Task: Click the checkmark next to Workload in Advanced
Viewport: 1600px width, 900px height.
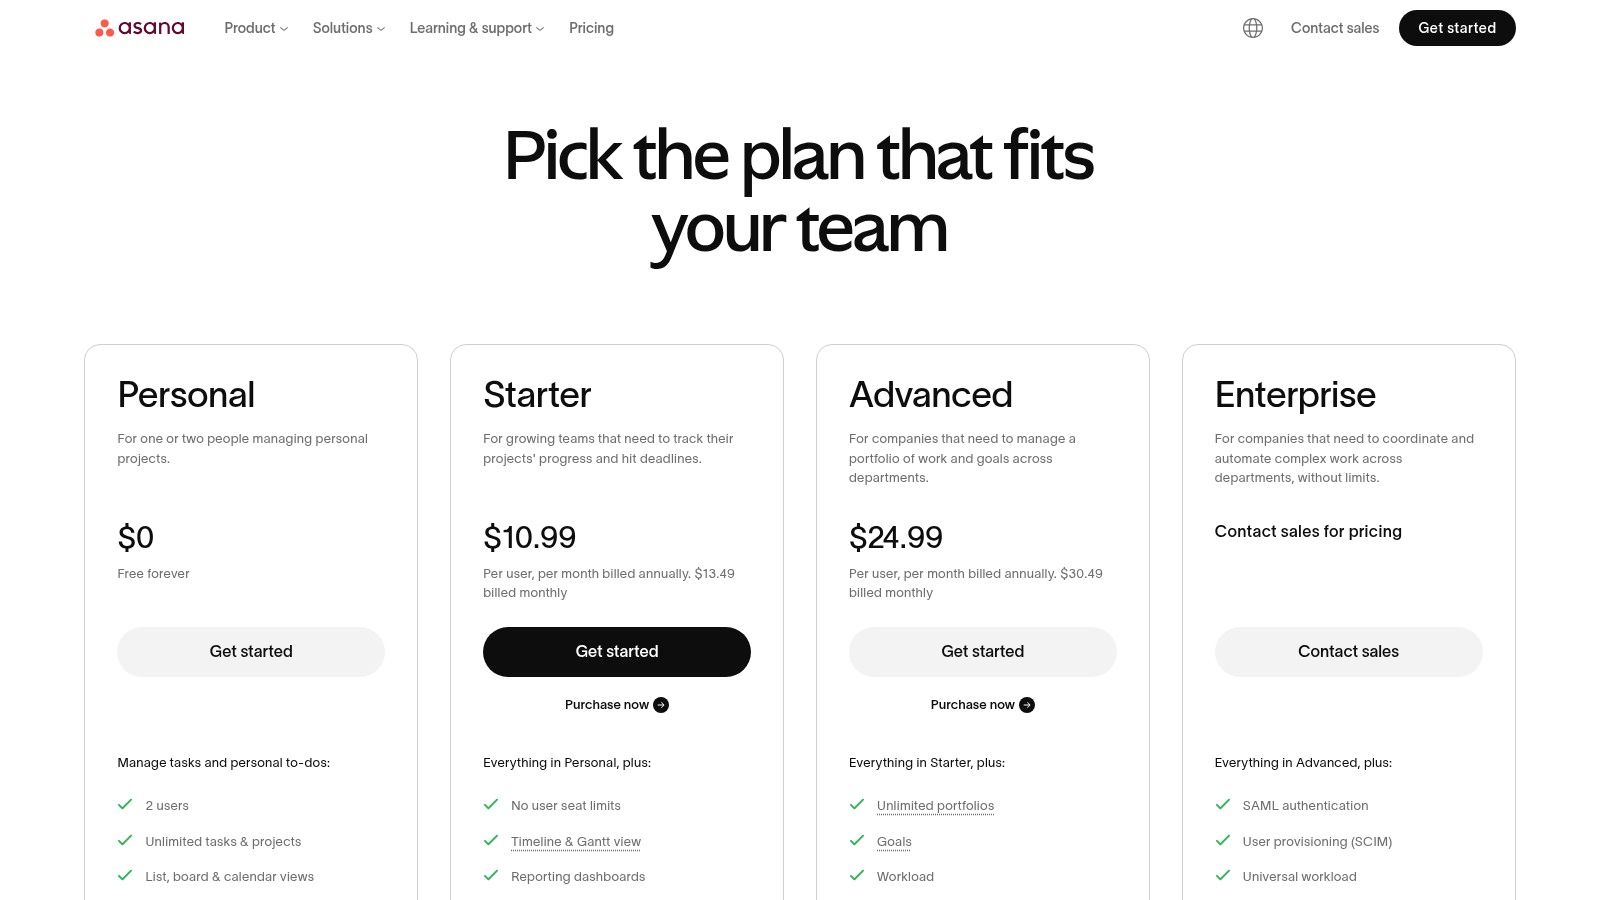Action: [857, 875]
